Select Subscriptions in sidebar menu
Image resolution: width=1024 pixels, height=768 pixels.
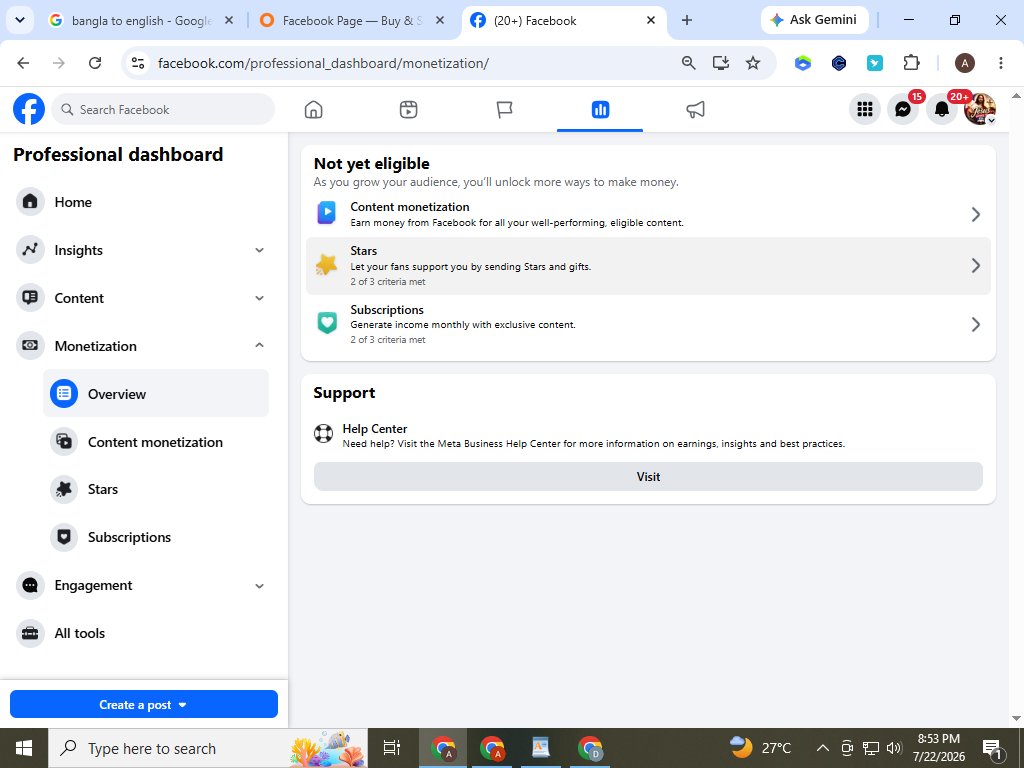point(156,537)
